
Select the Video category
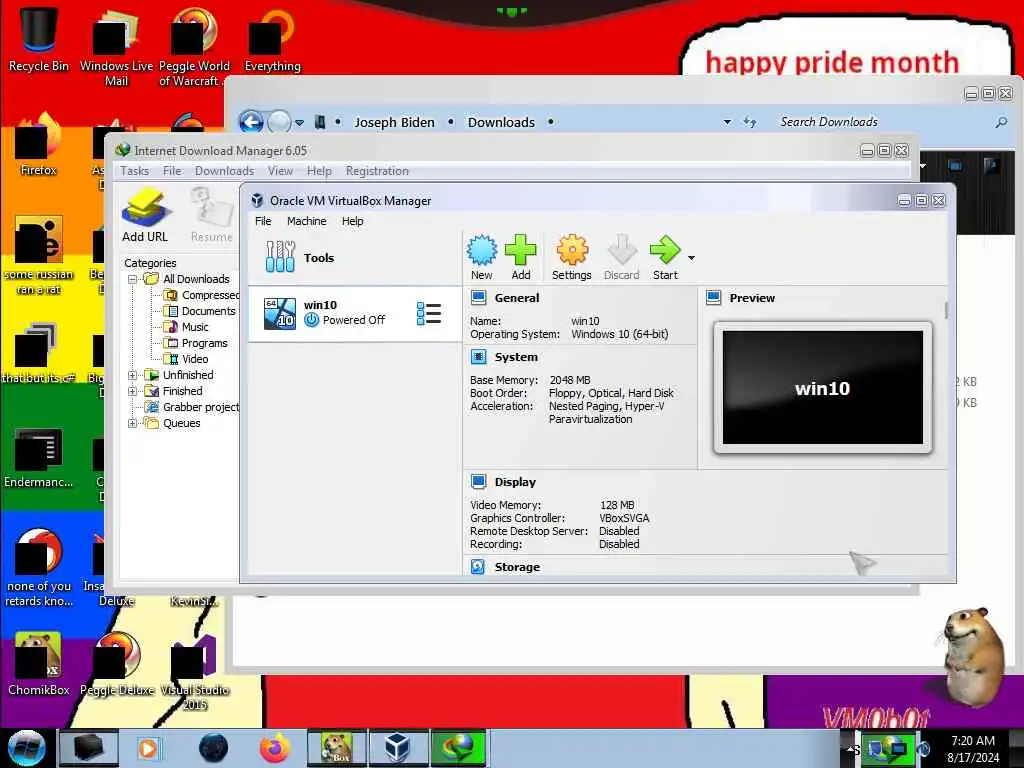(186, 359)
